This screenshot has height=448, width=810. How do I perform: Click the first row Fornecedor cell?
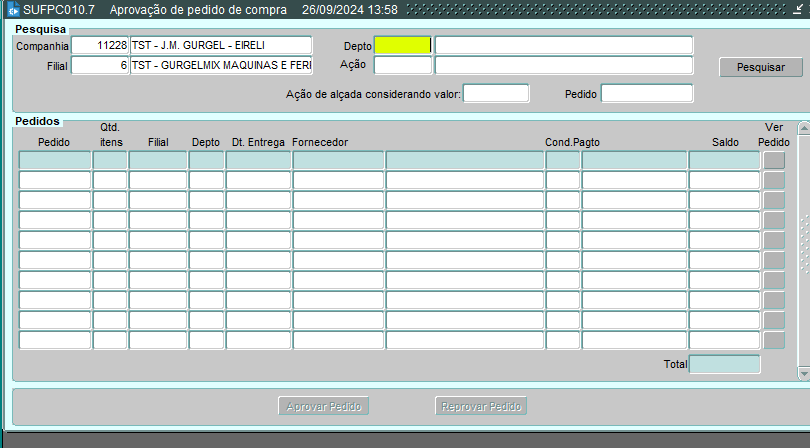tap(338, 160)
